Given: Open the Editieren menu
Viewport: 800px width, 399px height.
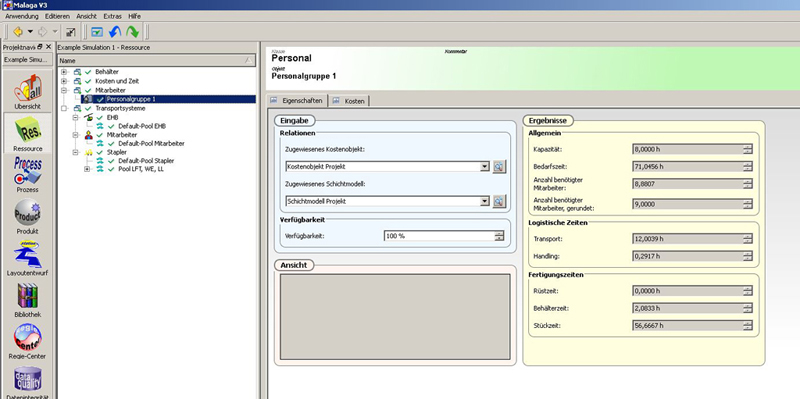Looking at the screenshot, I should tap(57, 16).
